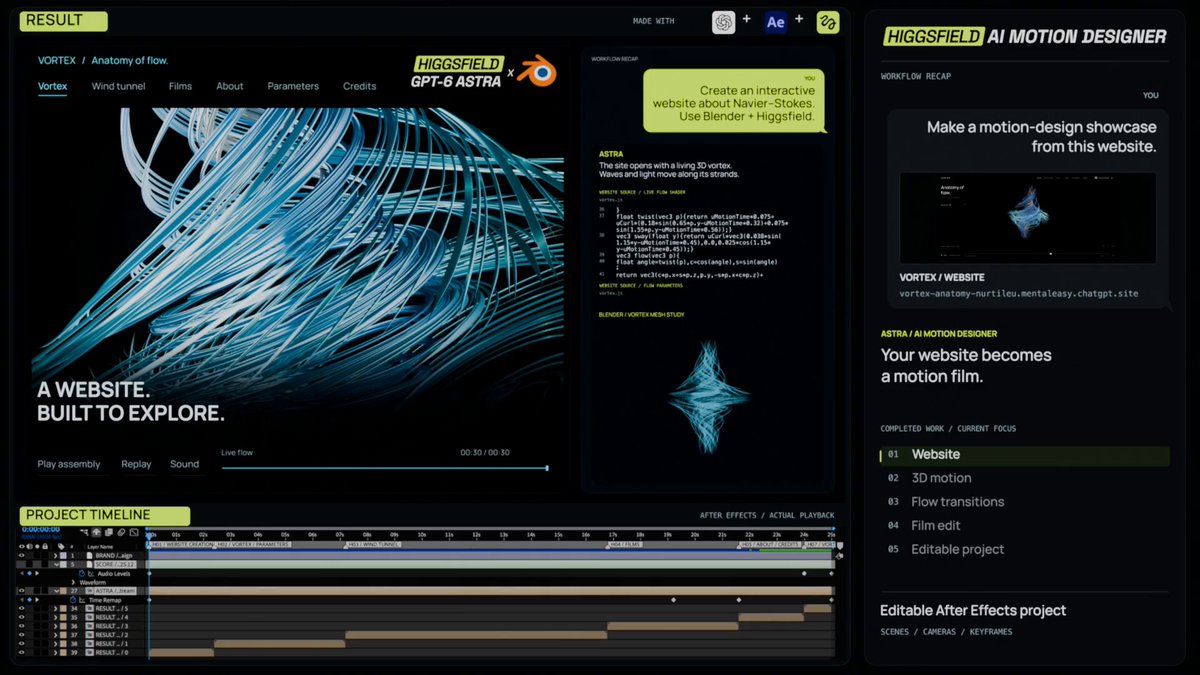The image size is (1200, 675).
Task: Open graph editor icon beside Audio Levels
Action: [90, 573]
